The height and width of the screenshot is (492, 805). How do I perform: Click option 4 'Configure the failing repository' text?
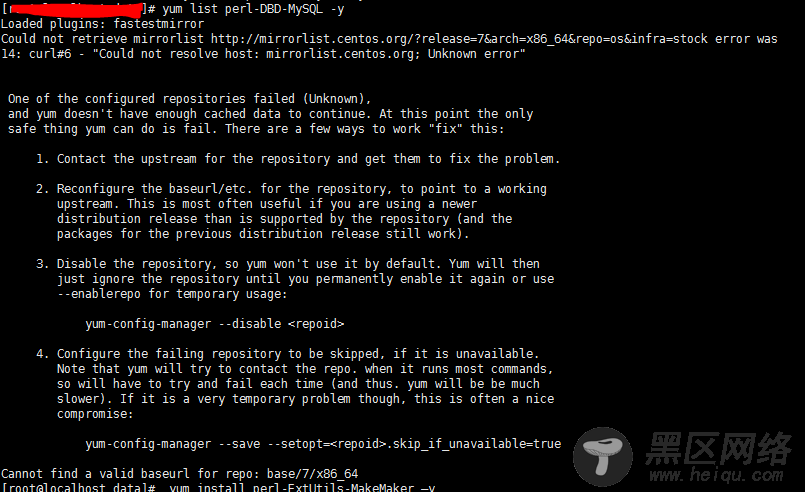click(x=169, y=354)
